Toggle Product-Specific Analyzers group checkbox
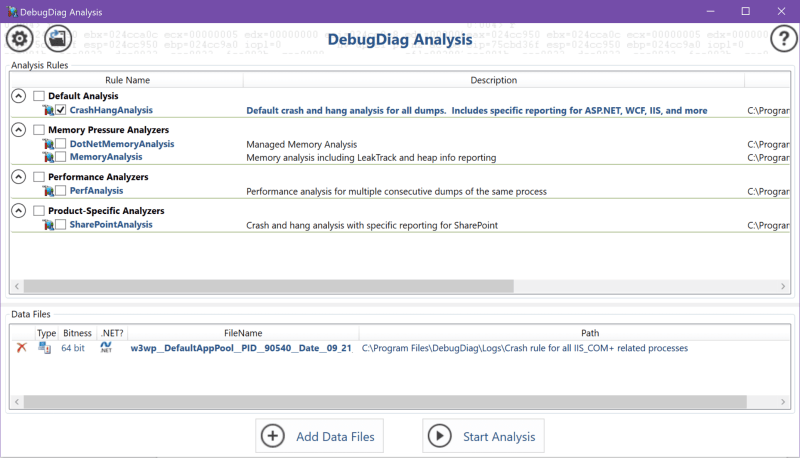Screen dimensions: 800x458 pyautogui.click(x=39, y=210)
